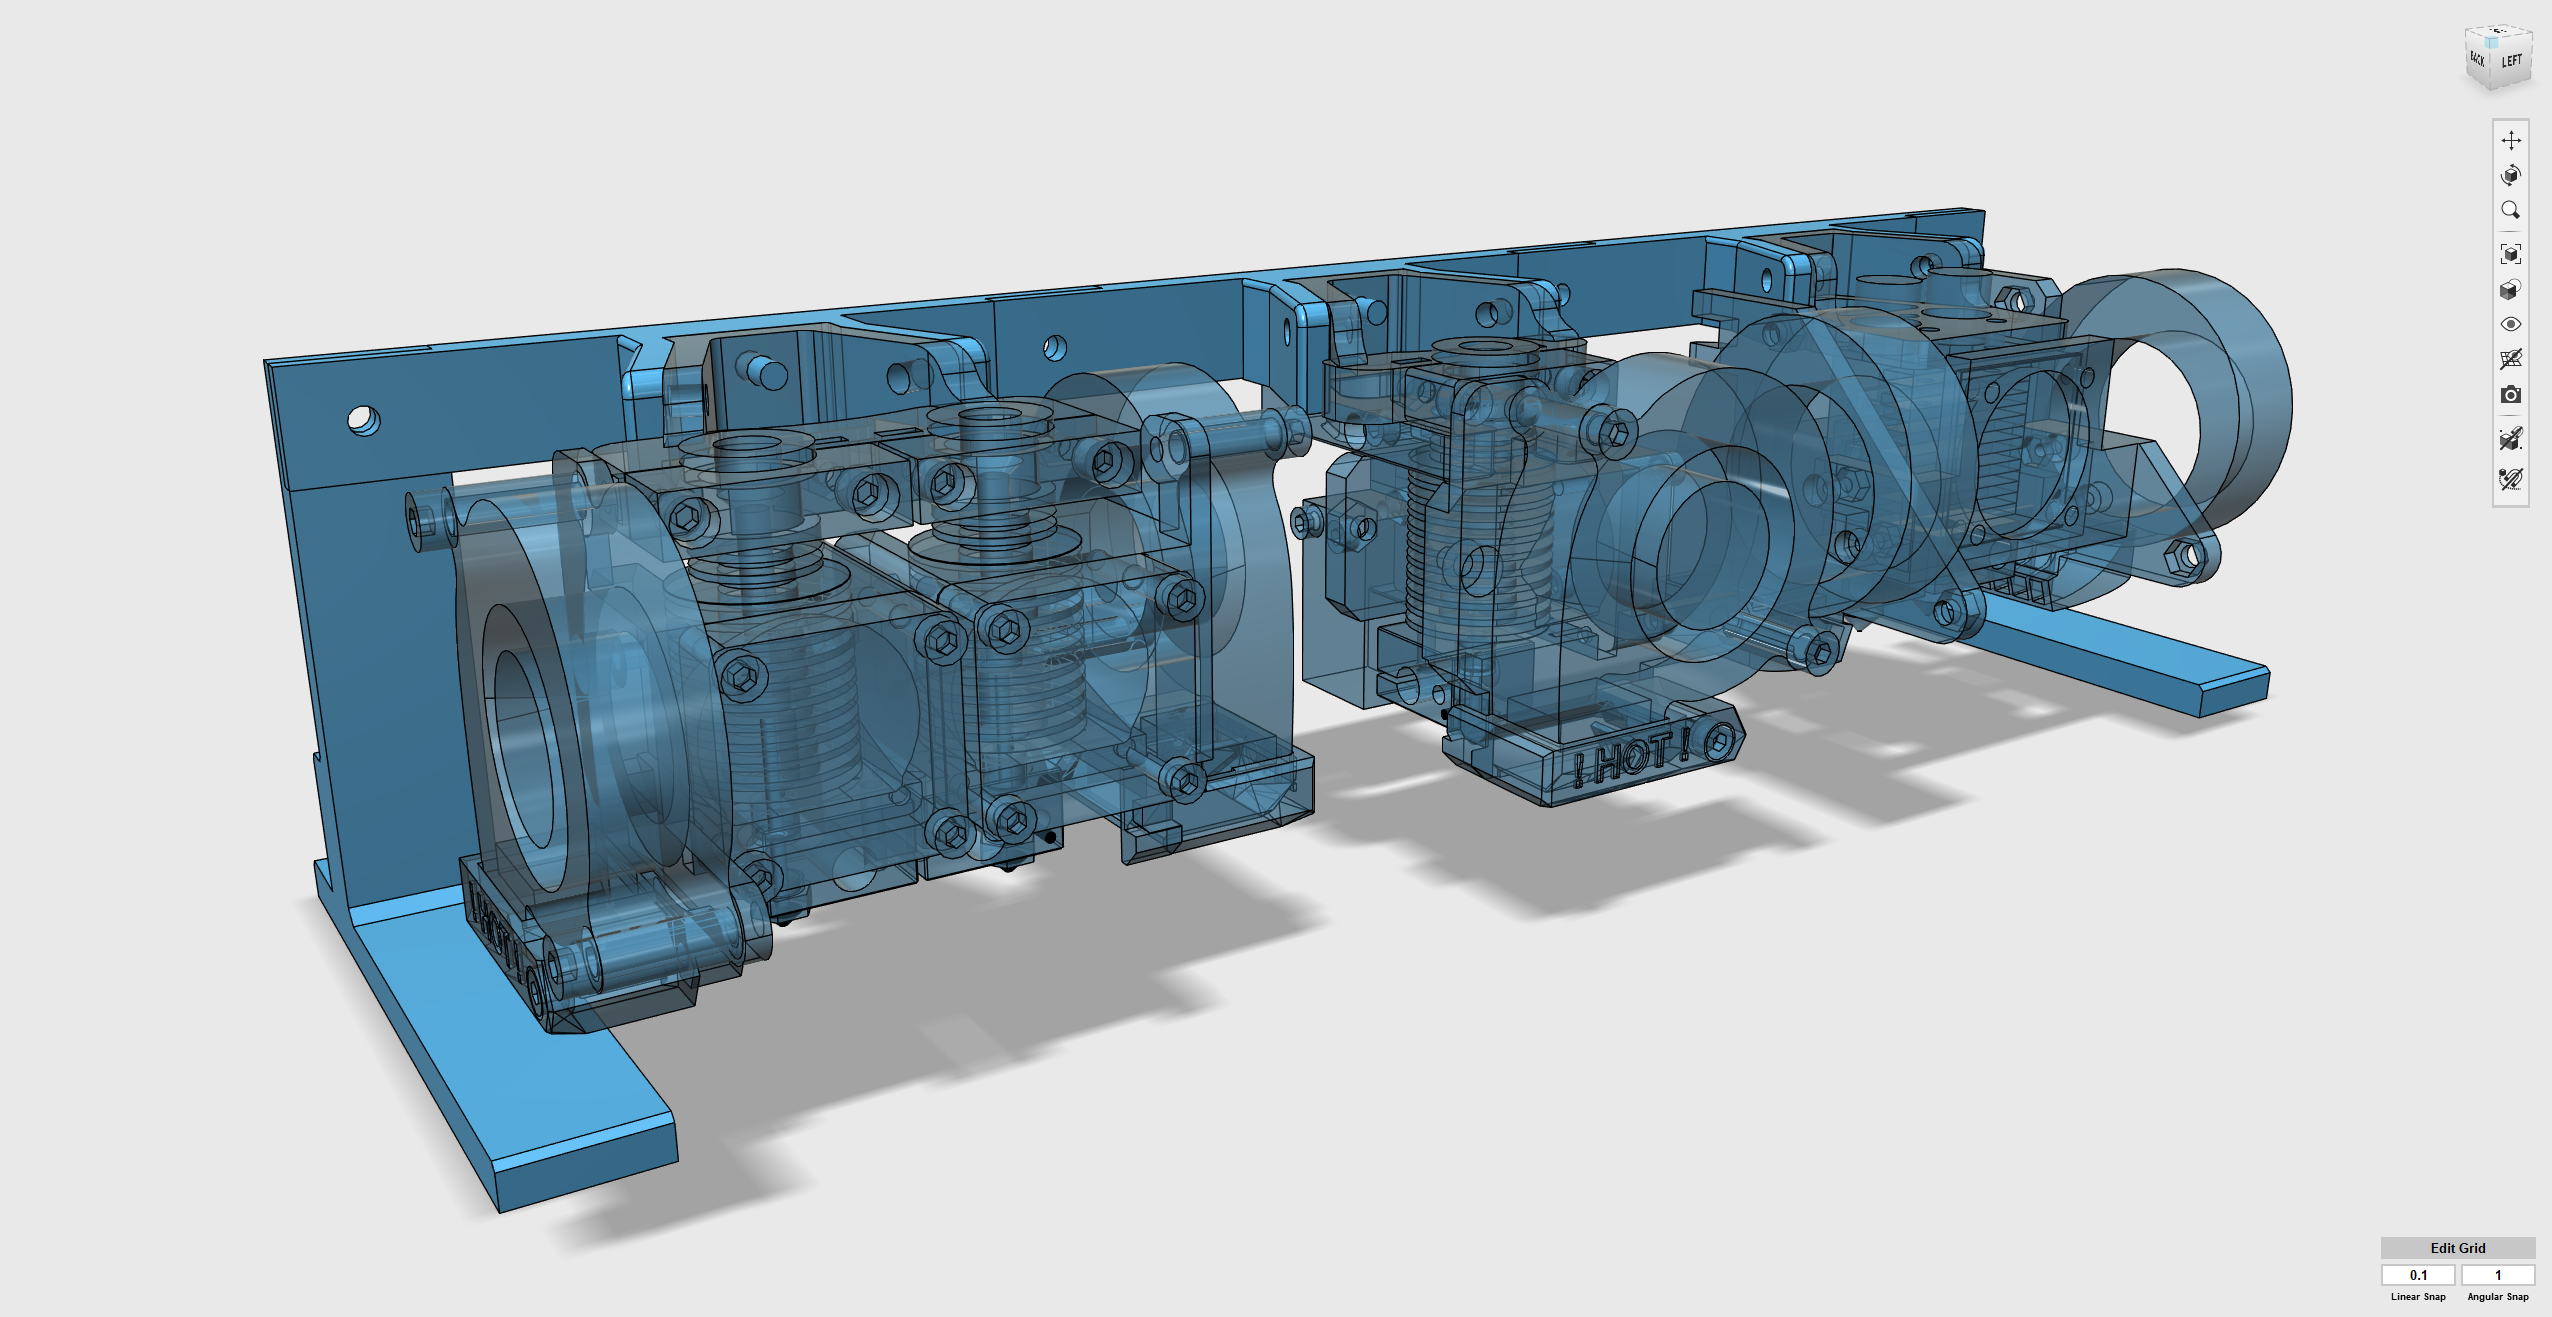Viewport: 2552px width, 1317px height.
Task: Click the Fit to view icon
Action: point(2510,254)
